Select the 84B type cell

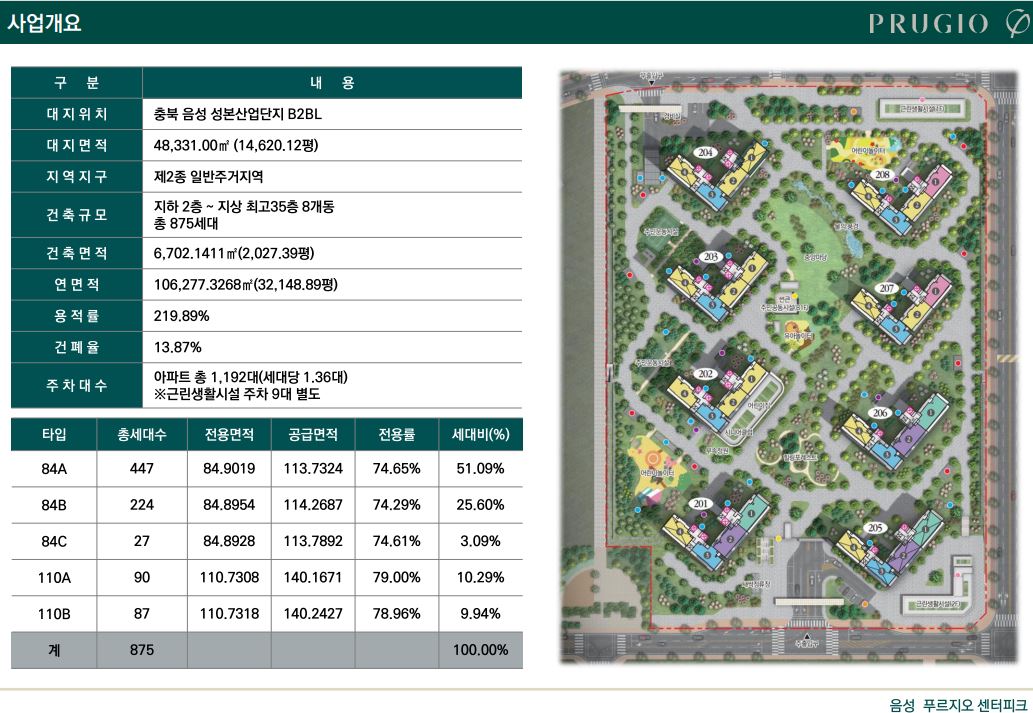[x=54, y=505]
